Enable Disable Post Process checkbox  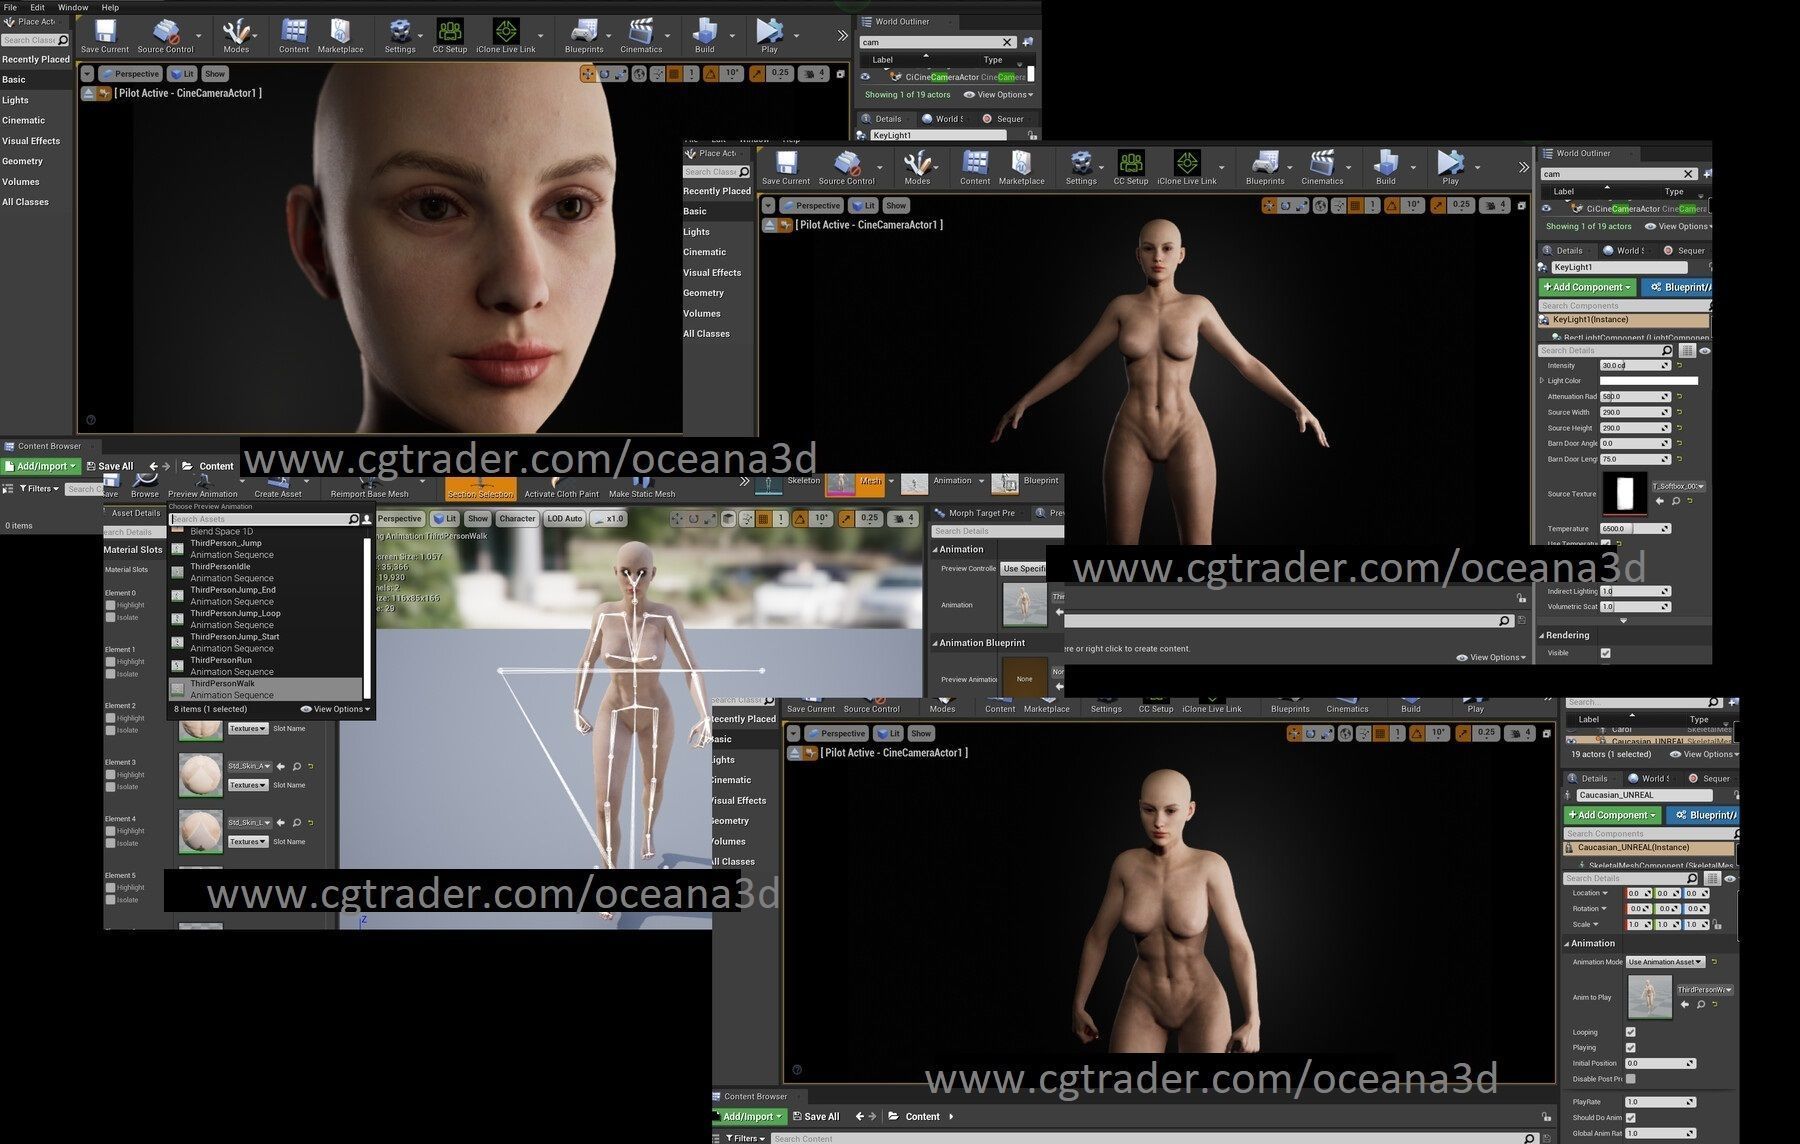[1630, 1079]
